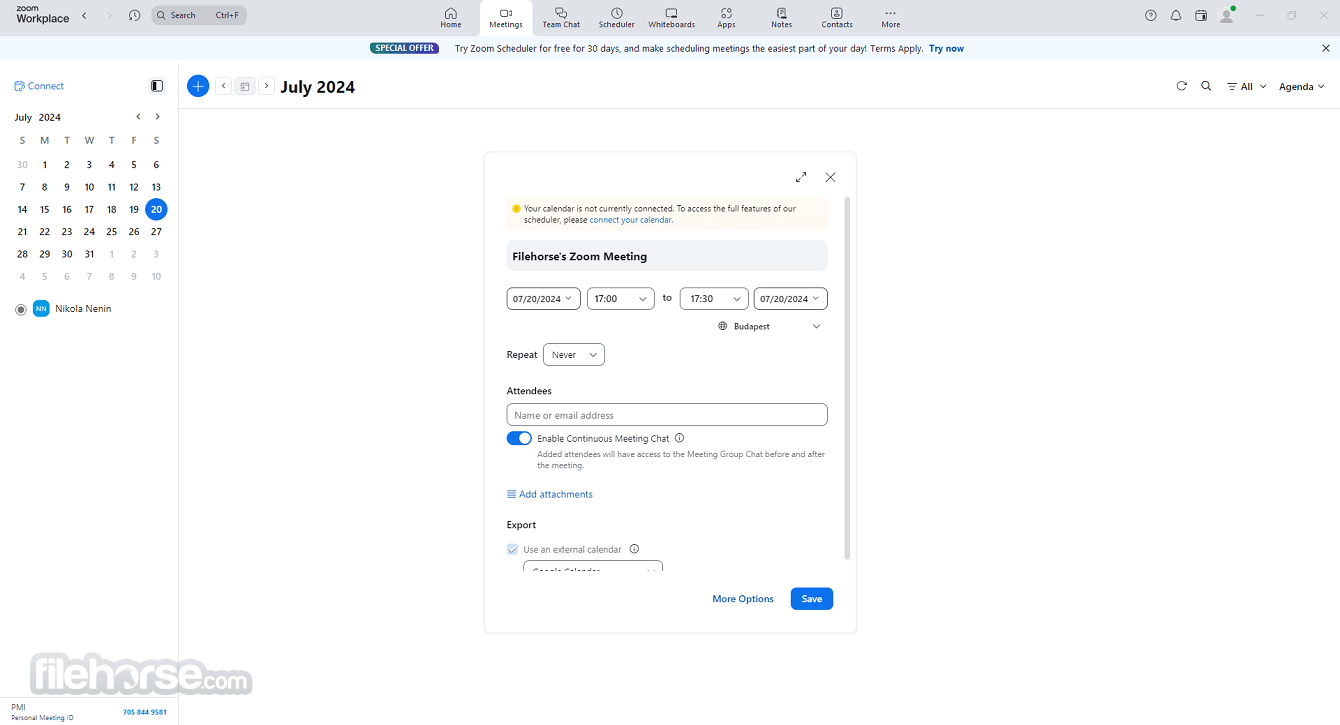Viewport: 1340px width, 725px height.
Task: Go back using the top navigation arrow
Action: tap(84, 15)
